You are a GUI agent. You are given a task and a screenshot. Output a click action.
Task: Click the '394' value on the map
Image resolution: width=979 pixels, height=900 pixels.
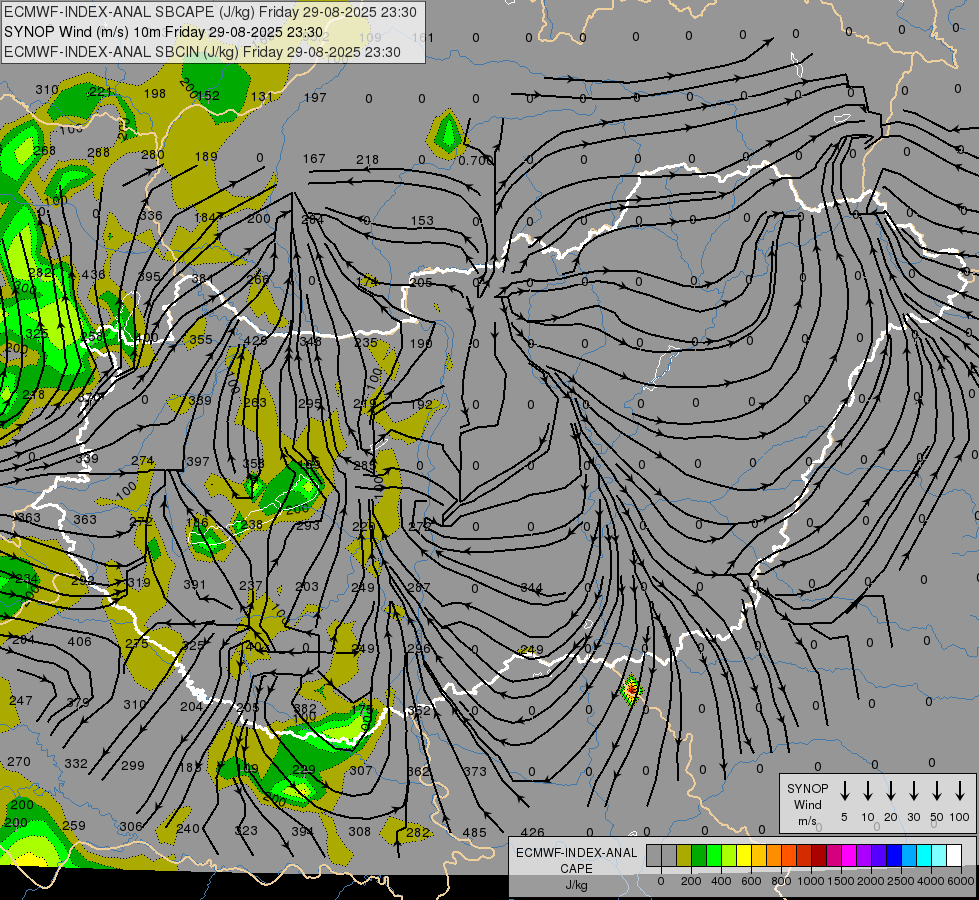[x=303, y=831]
